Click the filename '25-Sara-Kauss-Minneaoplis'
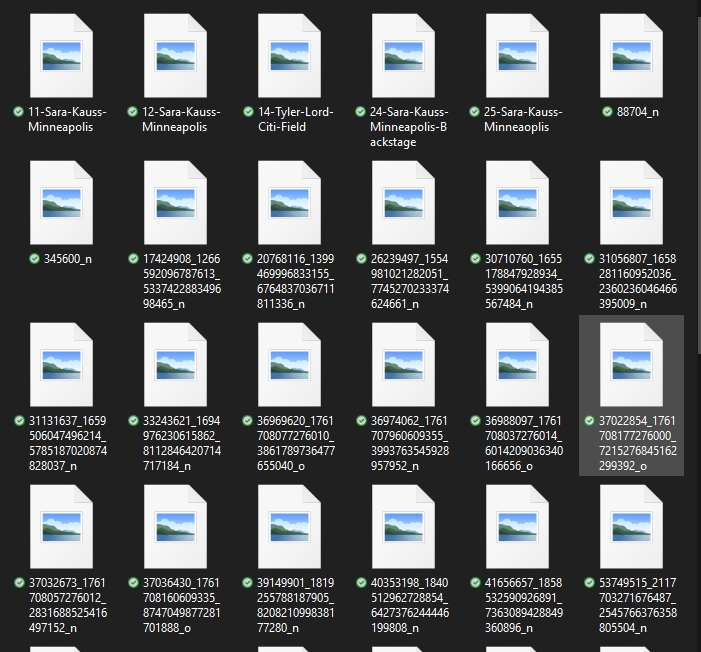701x652 pixels. (523, 119)
